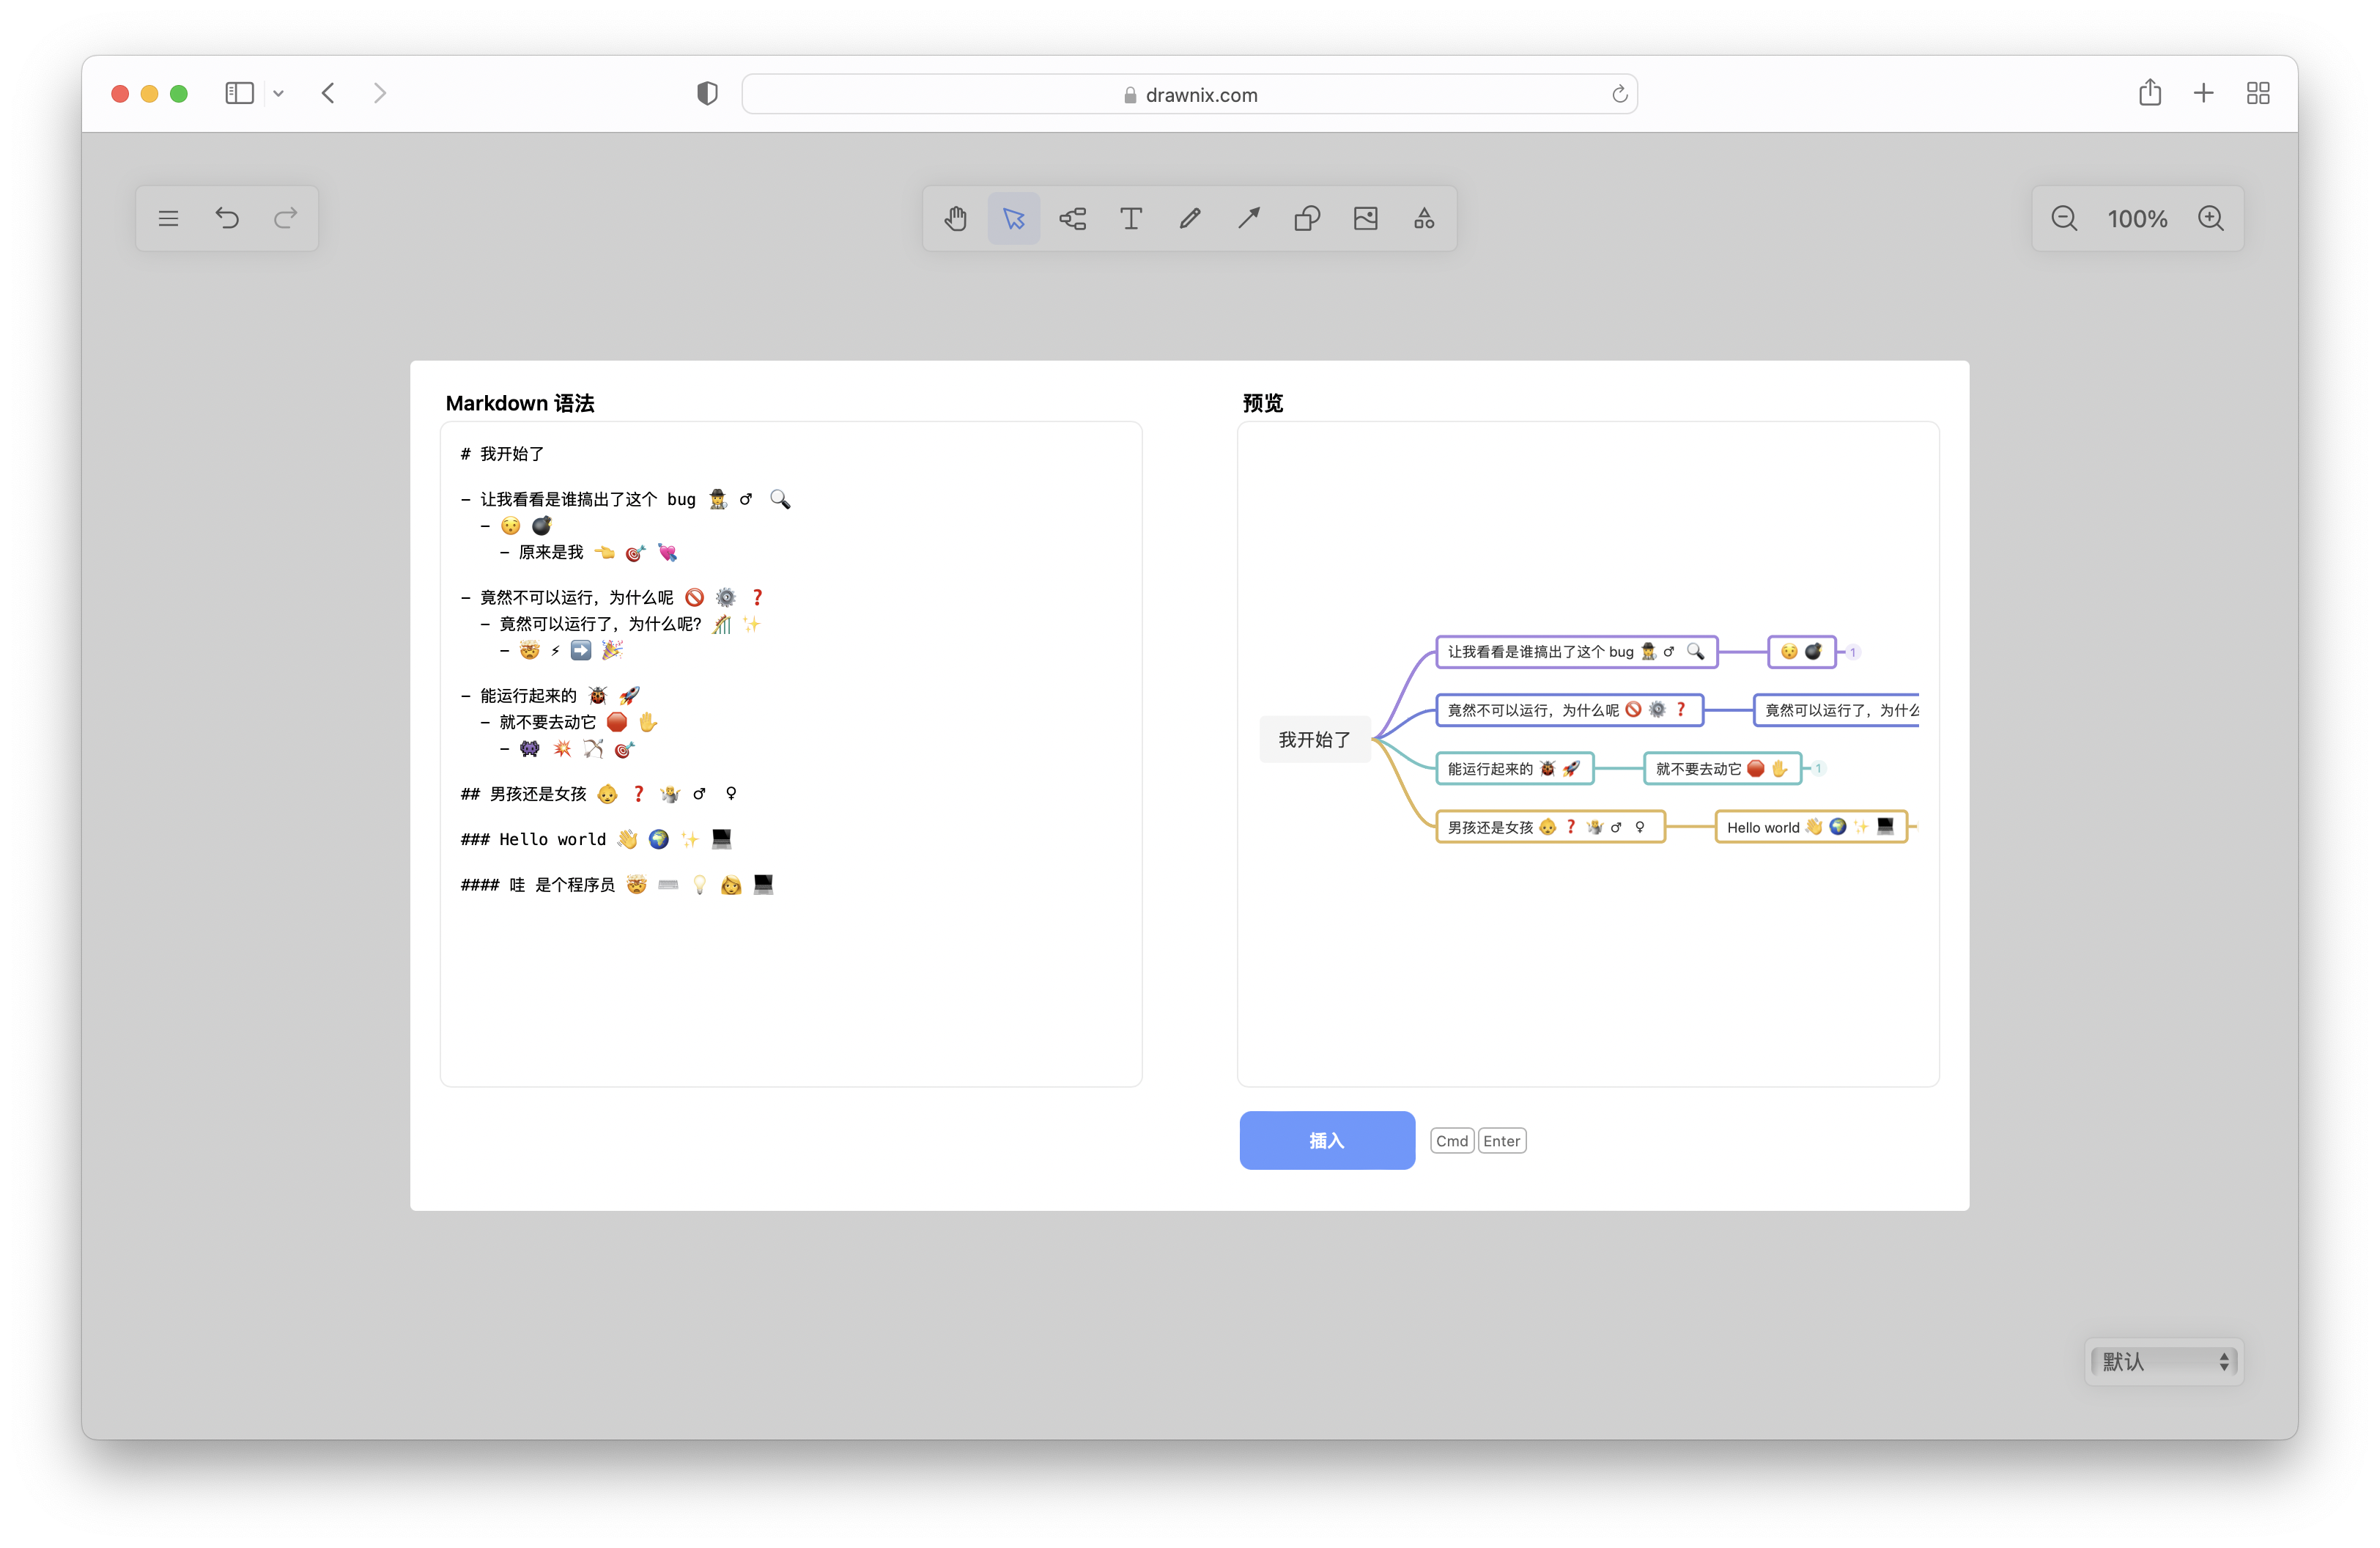Select the arrow selection tool
Viewport: 2380px width, 1548px height.
point(1014,218)
